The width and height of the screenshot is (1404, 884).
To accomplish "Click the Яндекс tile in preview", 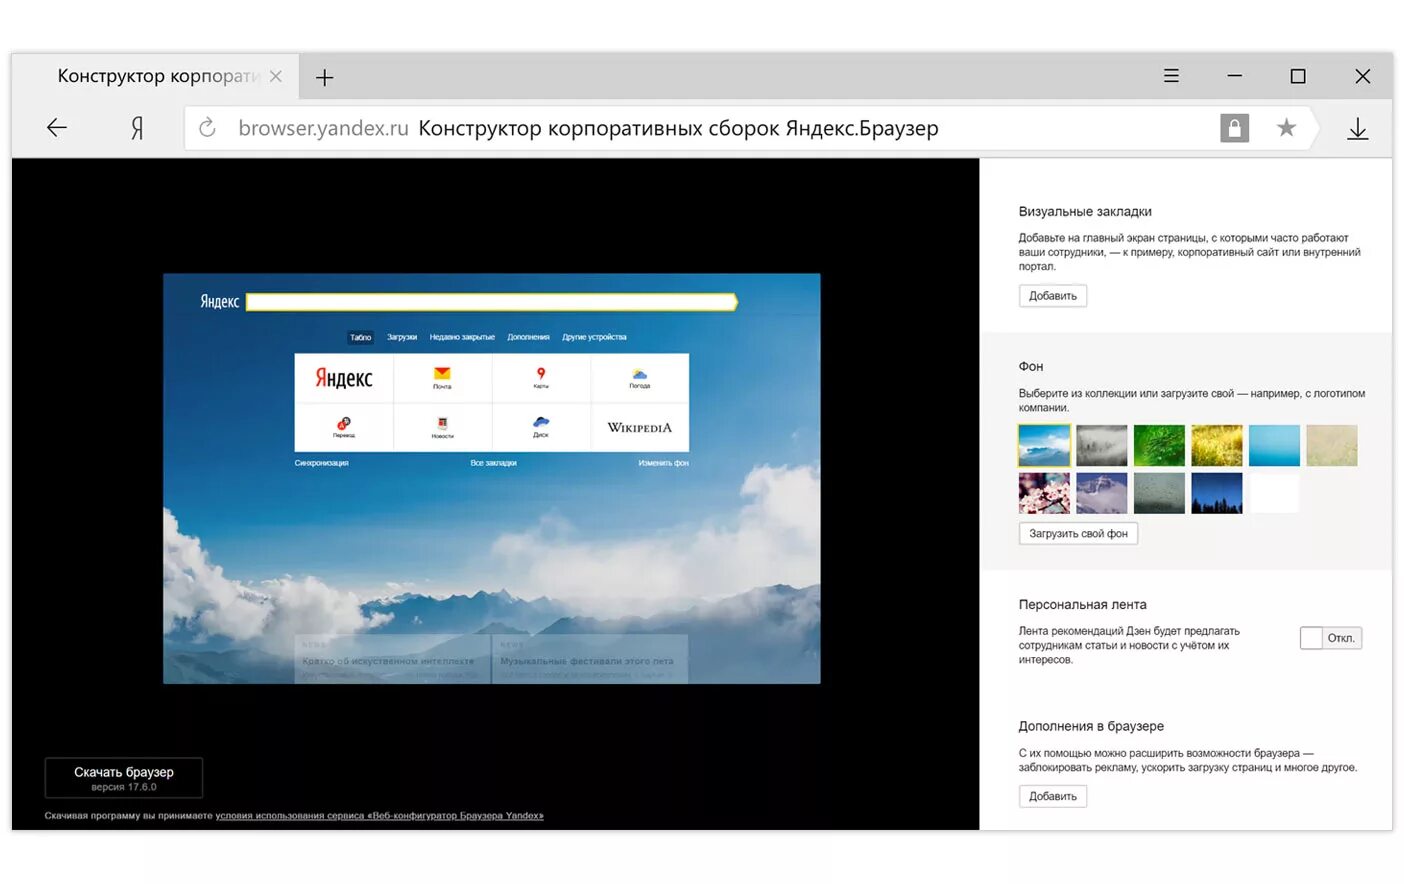I will (344, 378).
